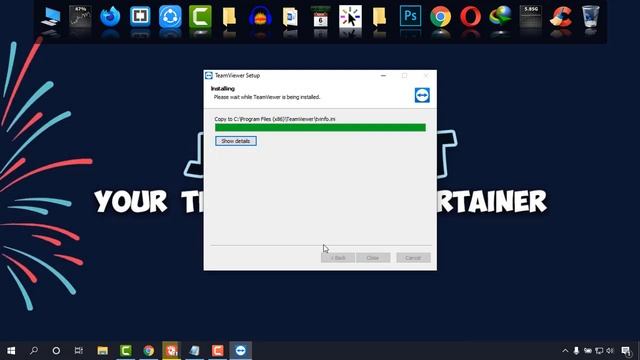This screenshot has width=640, height=360.
Task: Launch Camtasia from the dock
Action: 200,17
